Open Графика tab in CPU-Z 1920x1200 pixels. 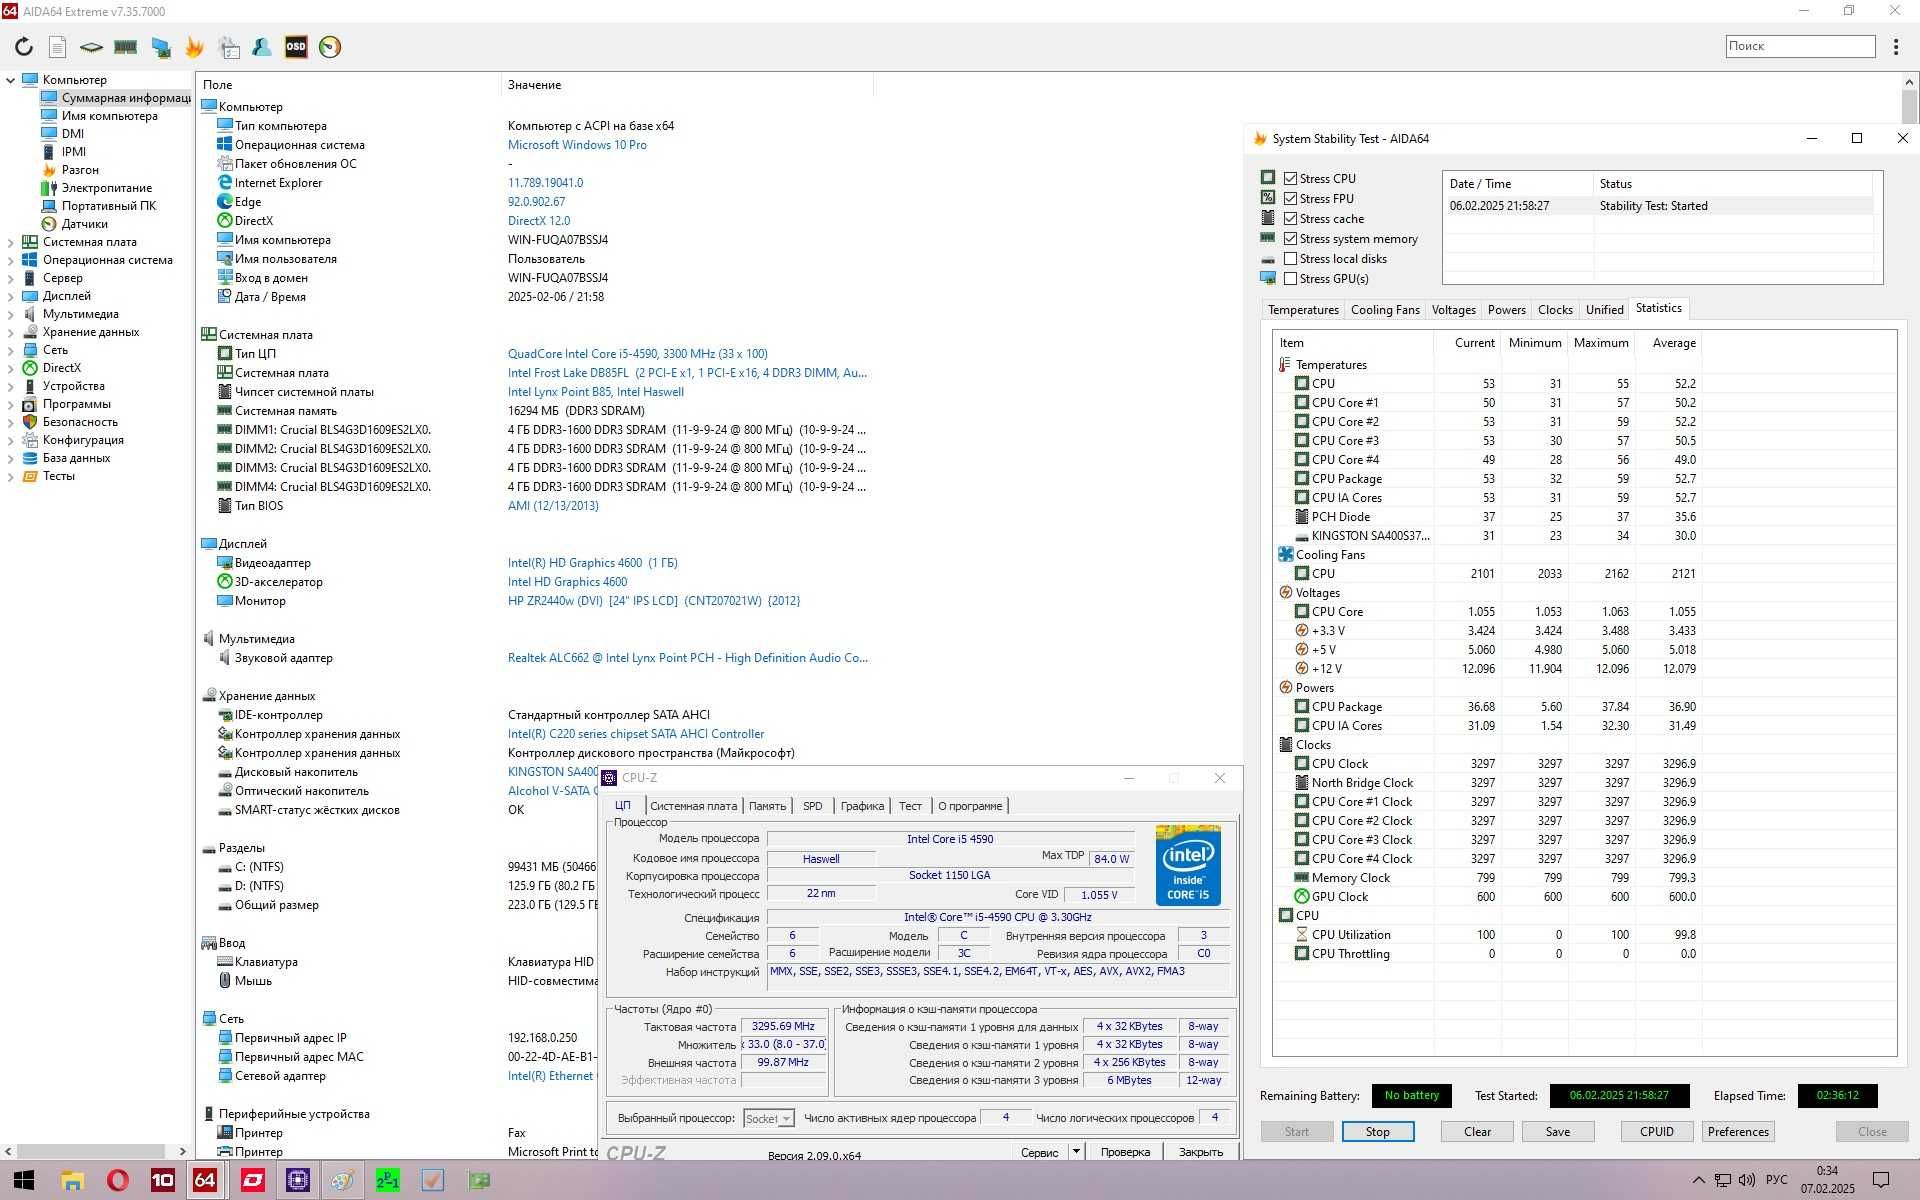[x=862, y=806]
